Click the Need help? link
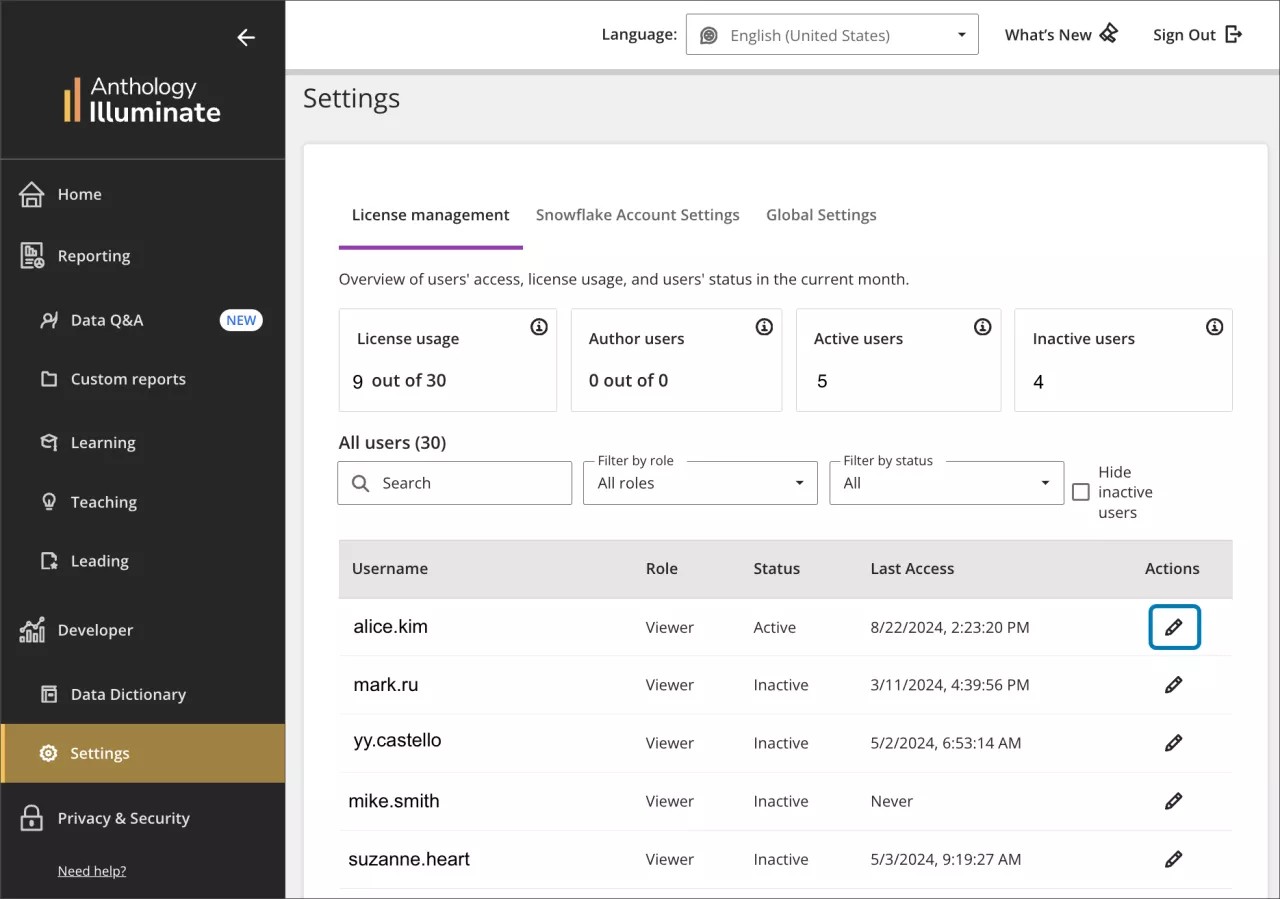 tap(92, 870)
